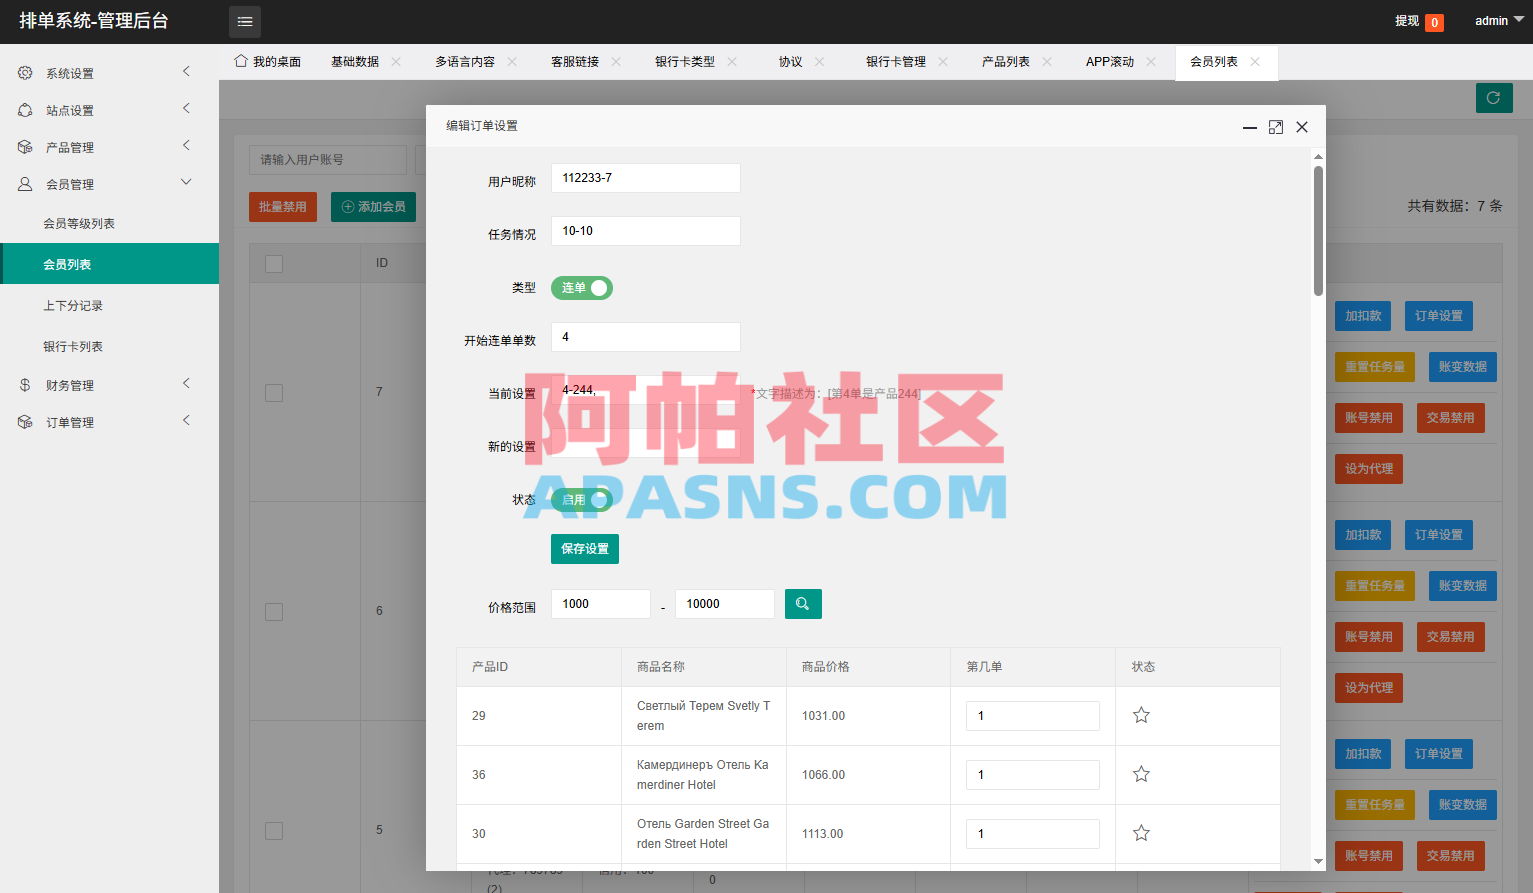The height and width of the screenshot is (893, 1533).
Task: Check the select-all checkbox in table header
Action: pos(274,264)
